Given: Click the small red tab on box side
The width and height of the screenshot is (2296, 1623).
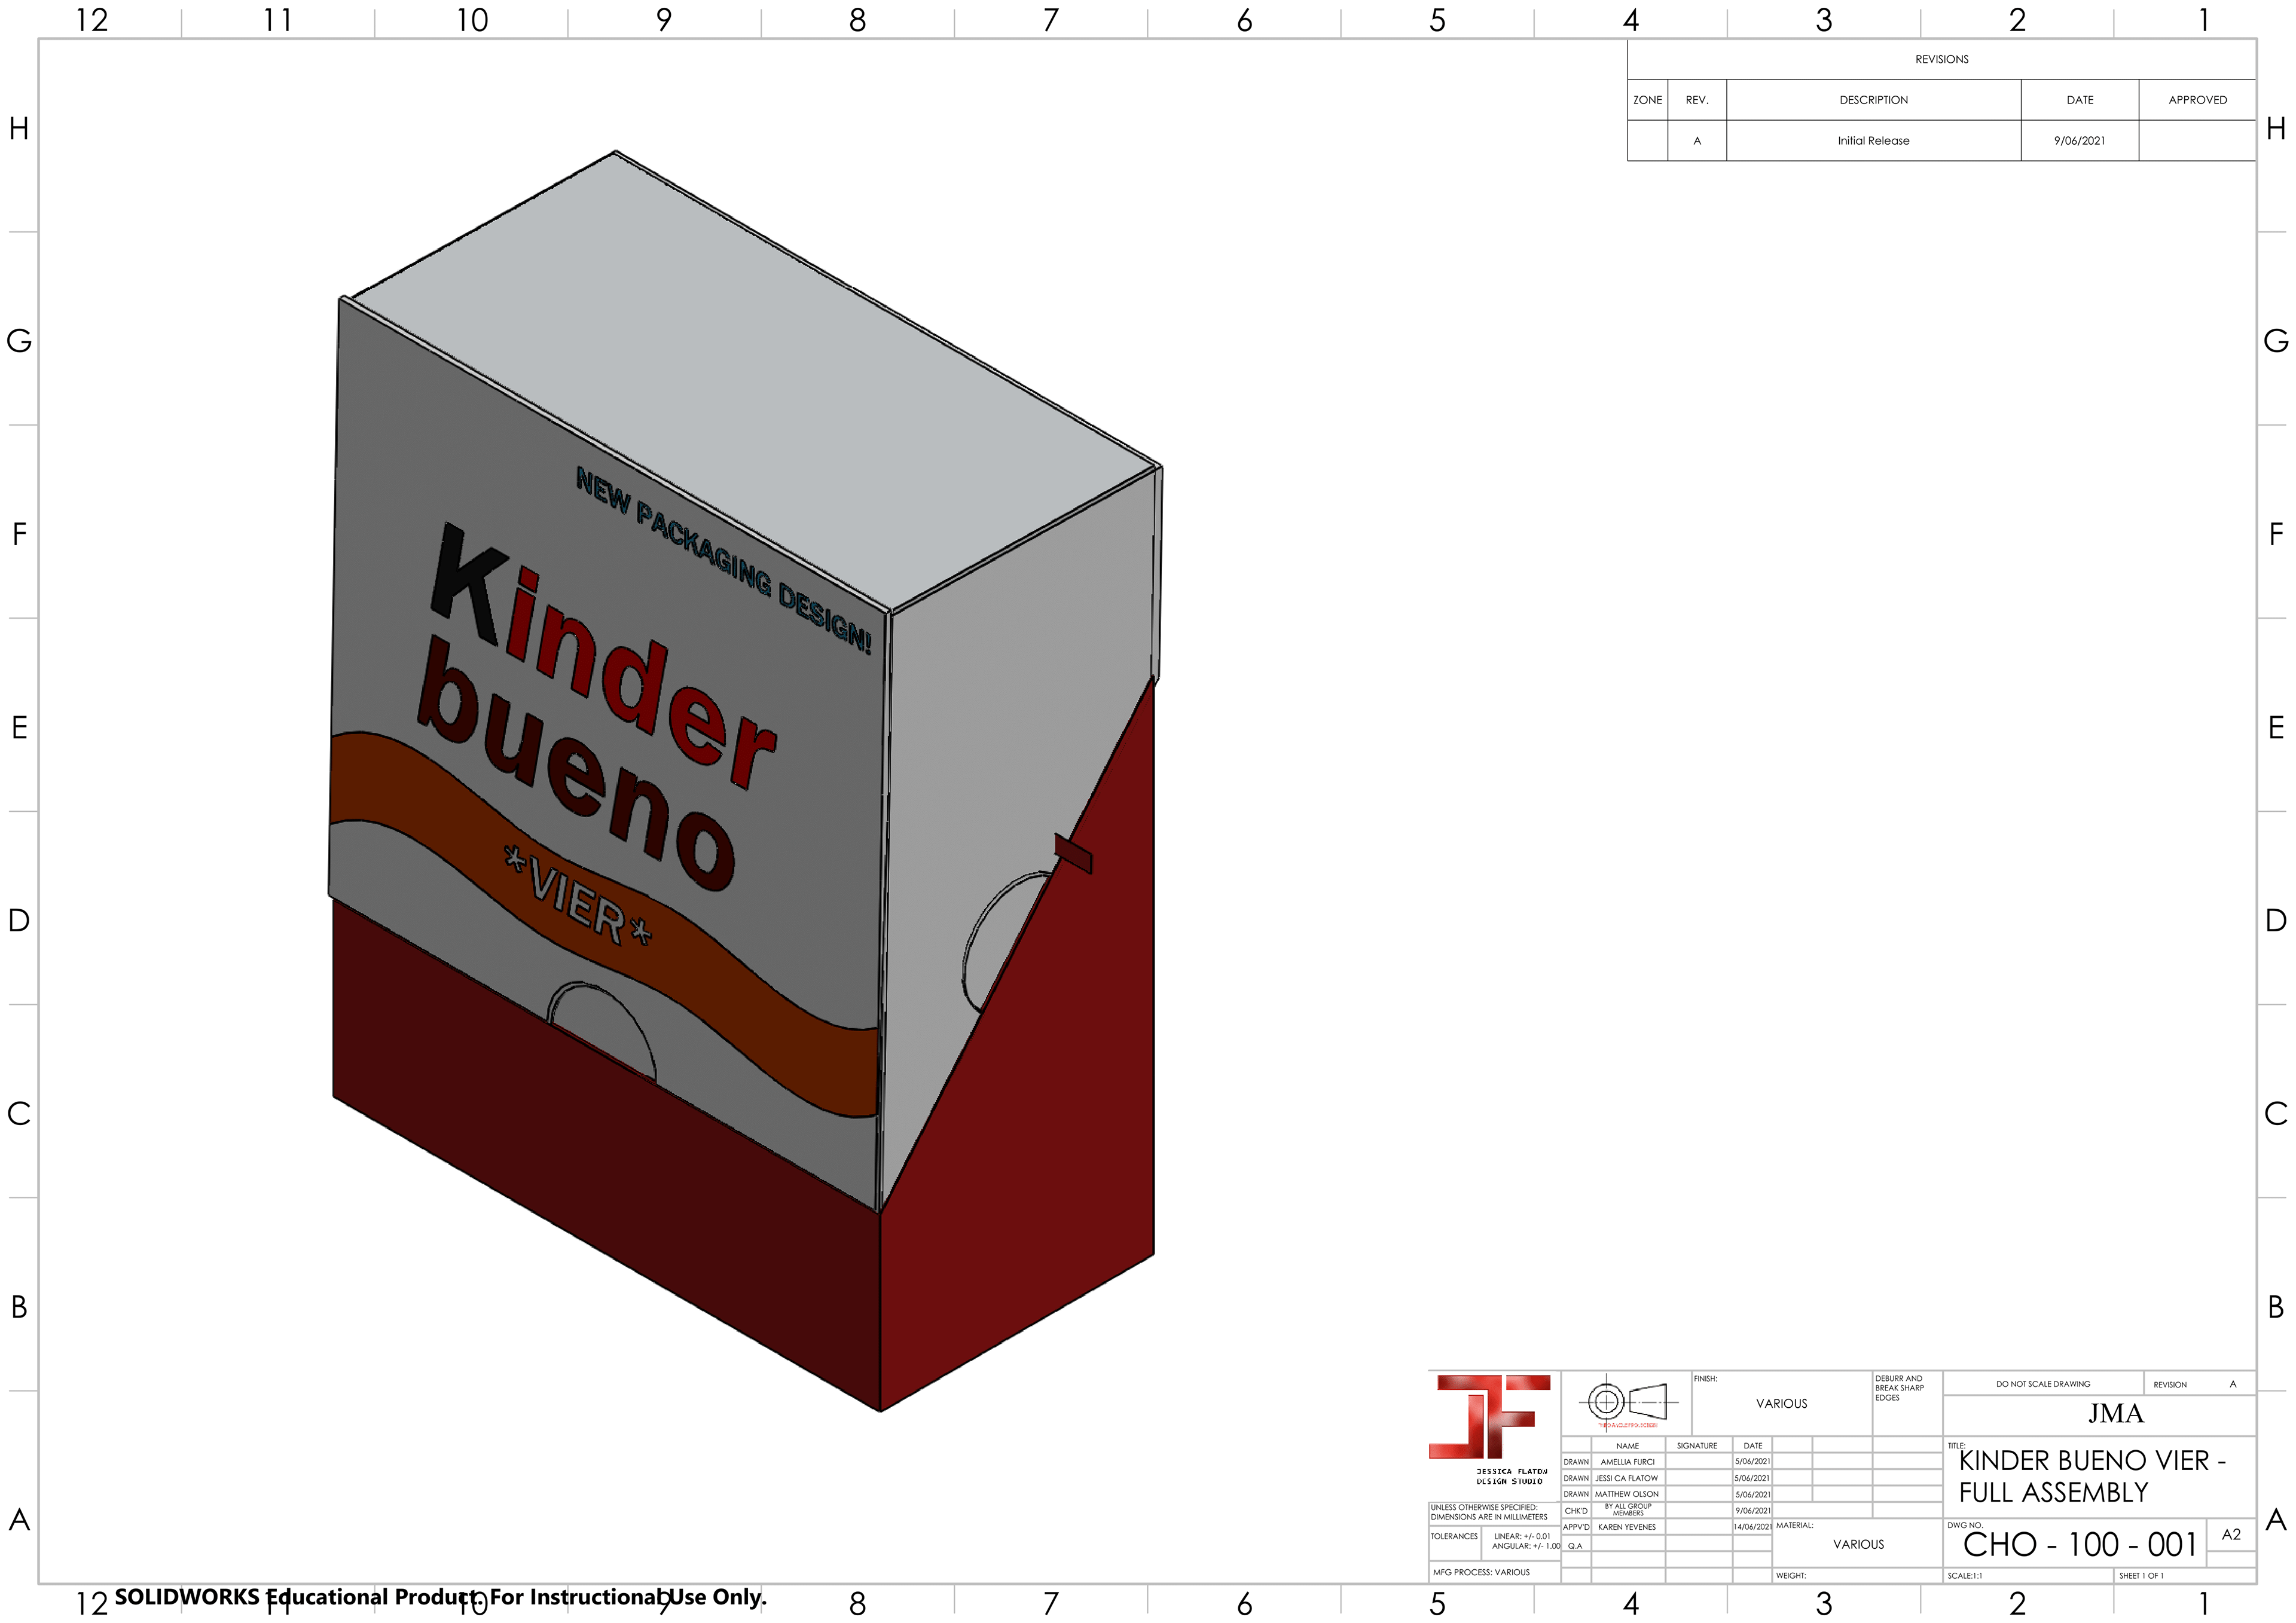Looking at the screenshot, I should tap(1073, 853).
